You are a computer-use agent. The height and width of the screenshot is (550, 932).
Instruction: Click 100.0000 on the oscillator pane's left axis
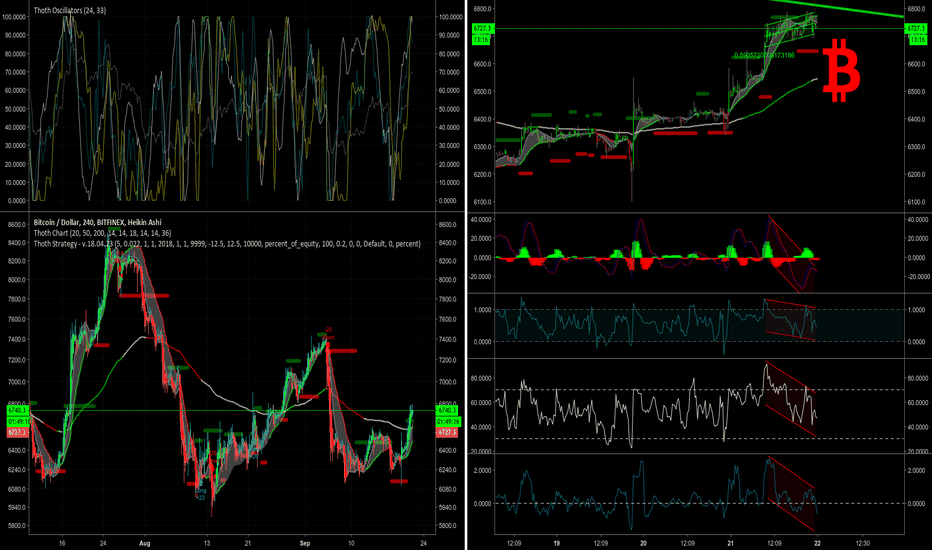[14, 17]
